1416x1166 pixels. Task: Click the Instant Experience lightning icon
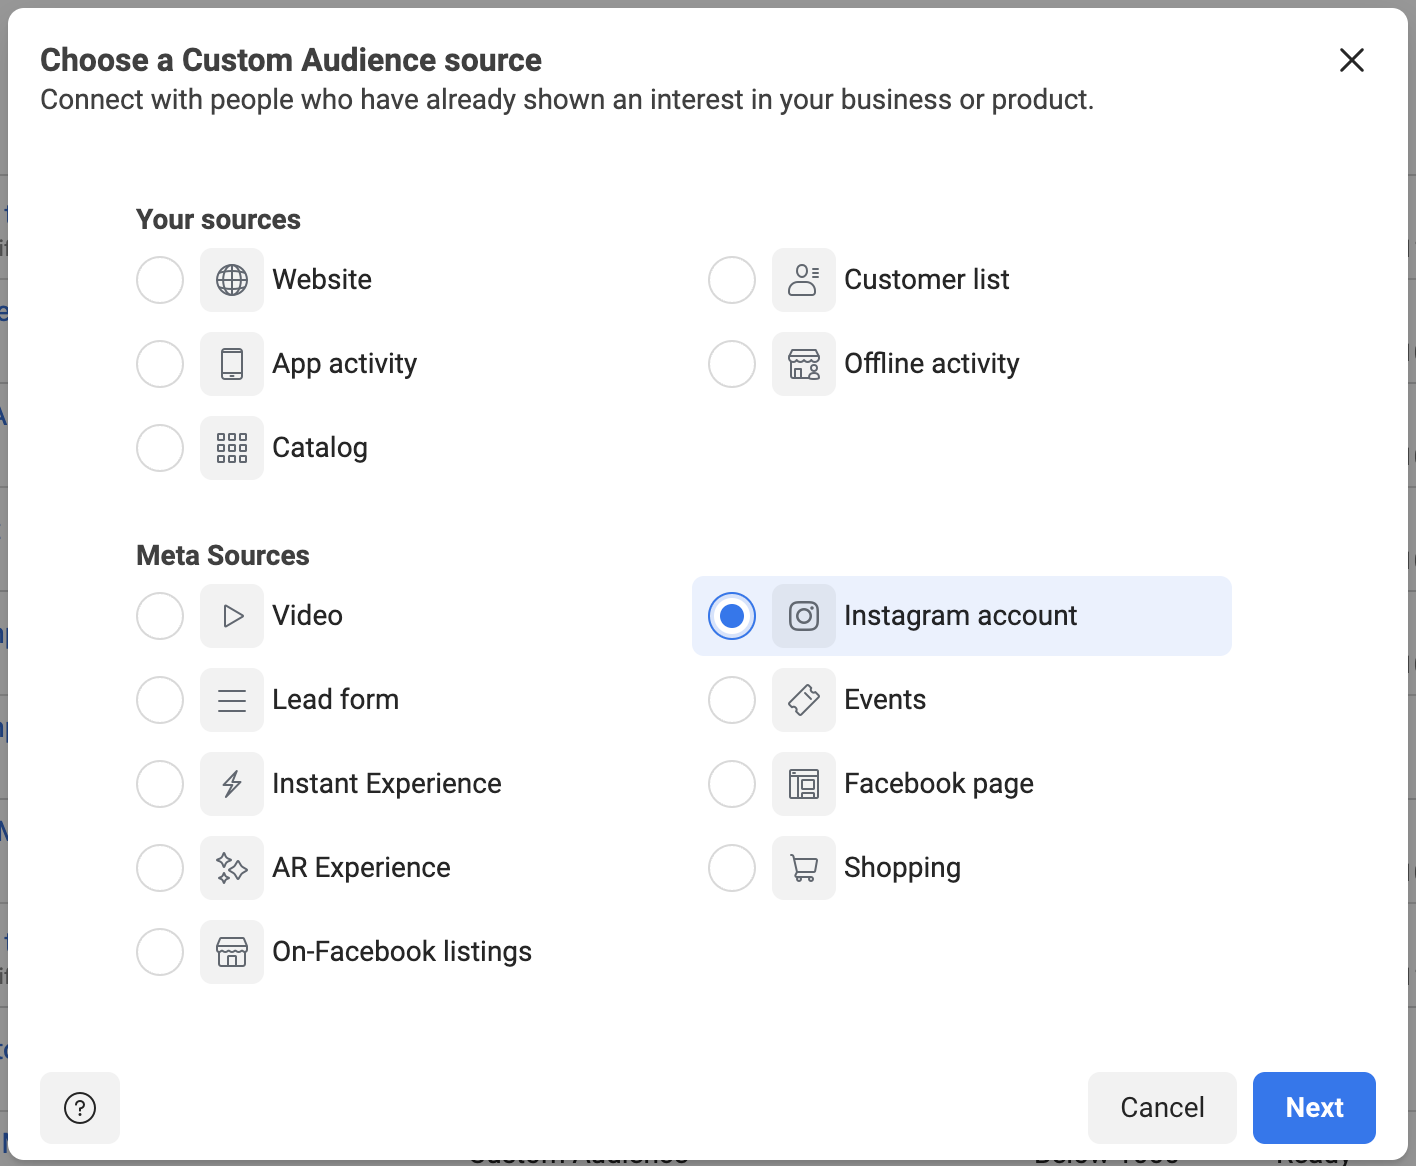[232, 784]
